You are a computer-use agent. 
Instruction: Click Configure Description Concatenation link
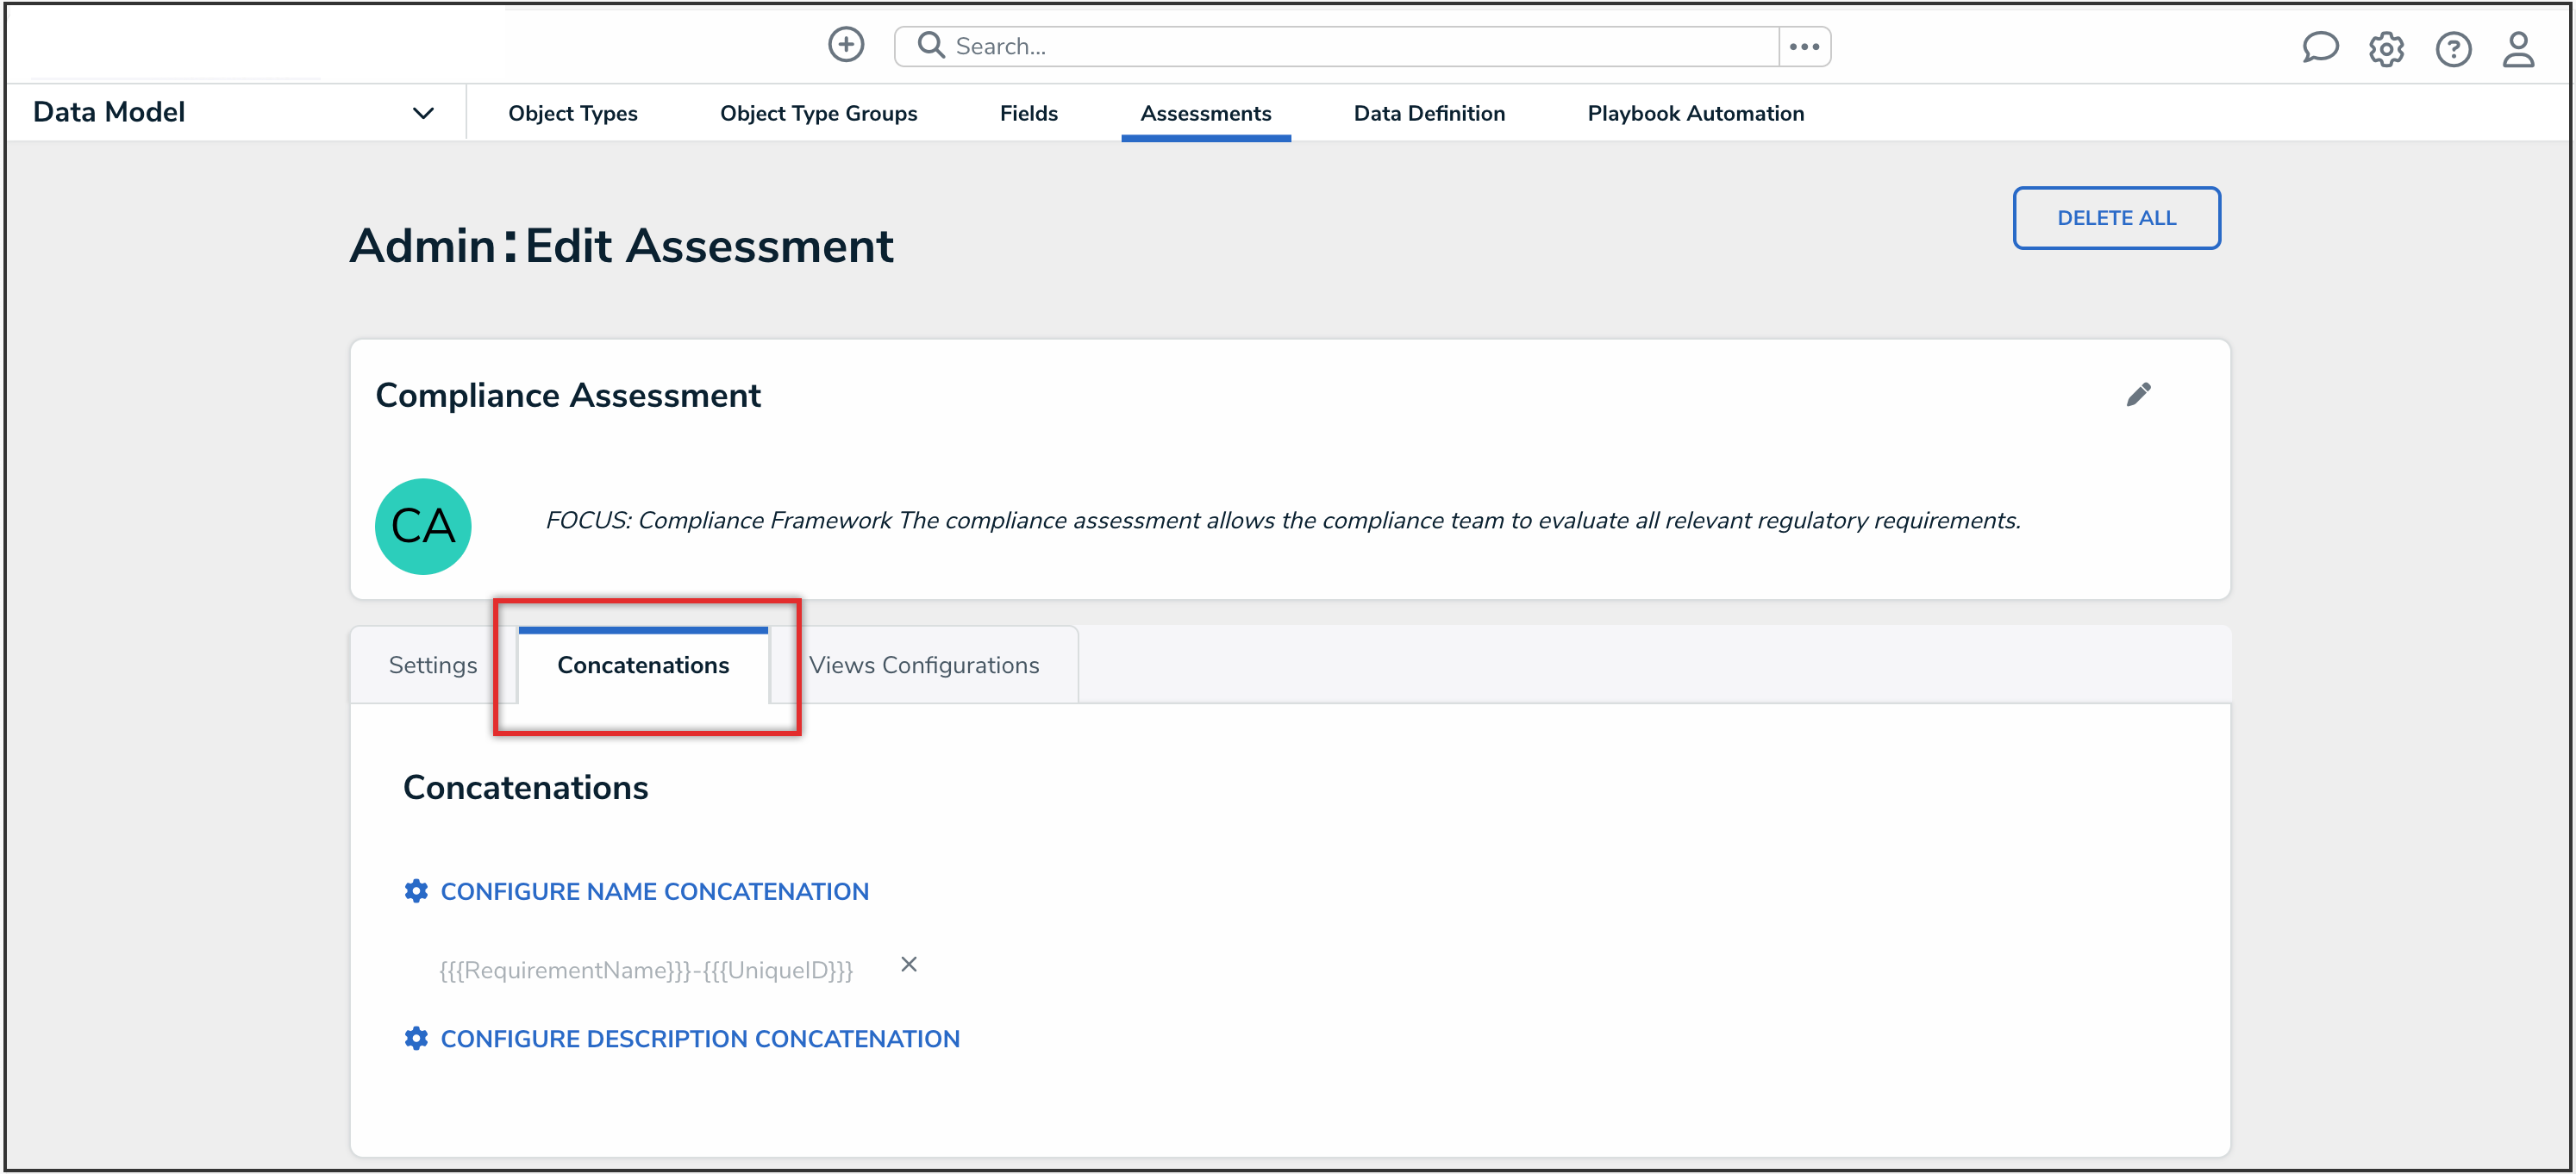pyautogui.click(x=699, y=1039)
